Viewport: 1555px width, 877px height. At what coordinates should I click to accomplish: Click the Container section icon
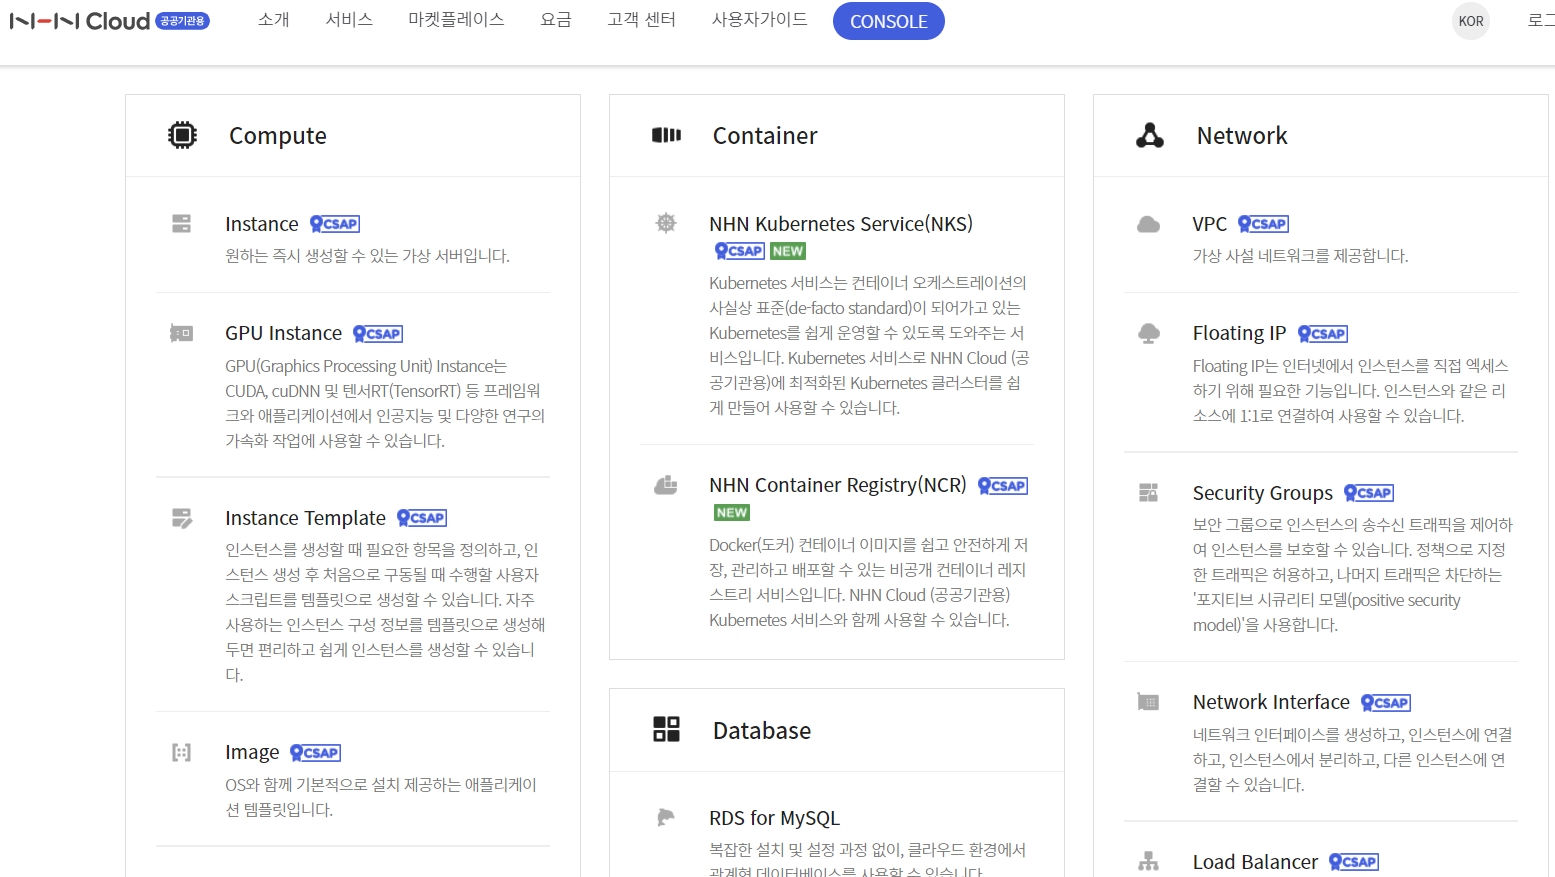click(666, 135)
